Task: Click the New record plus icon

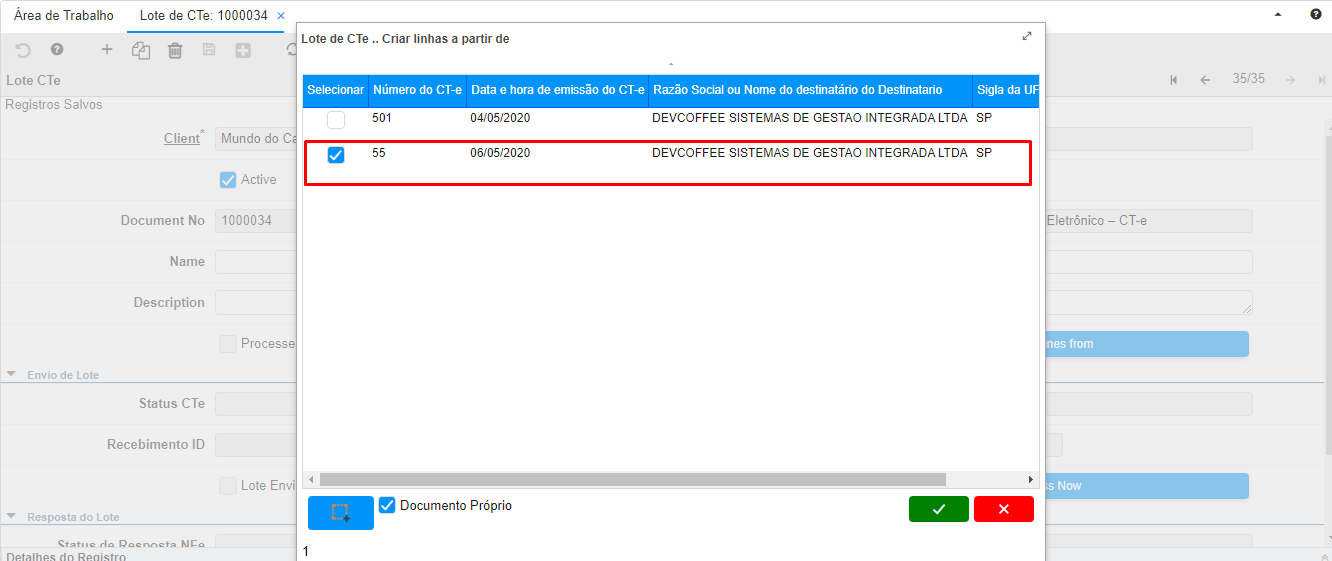Action: pyautogui.click(x=107, y=49)
